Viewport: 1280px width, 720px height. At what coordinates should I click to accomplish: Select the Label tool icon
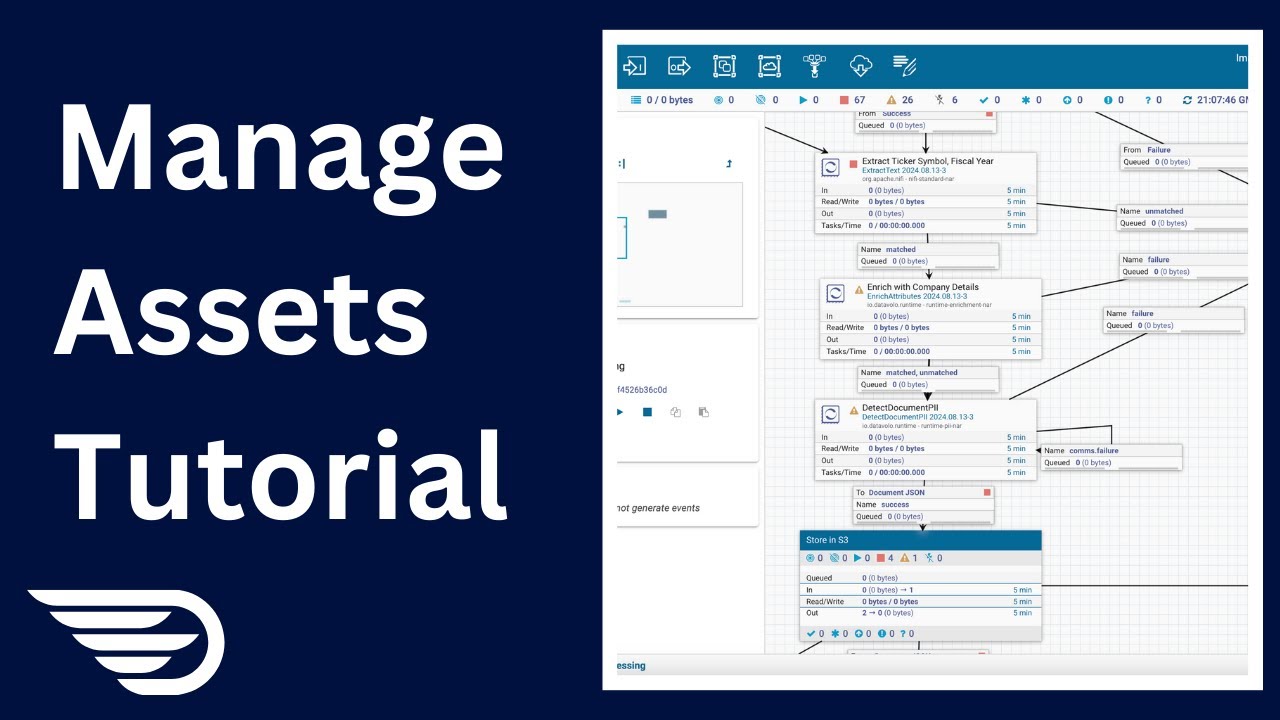904,67
